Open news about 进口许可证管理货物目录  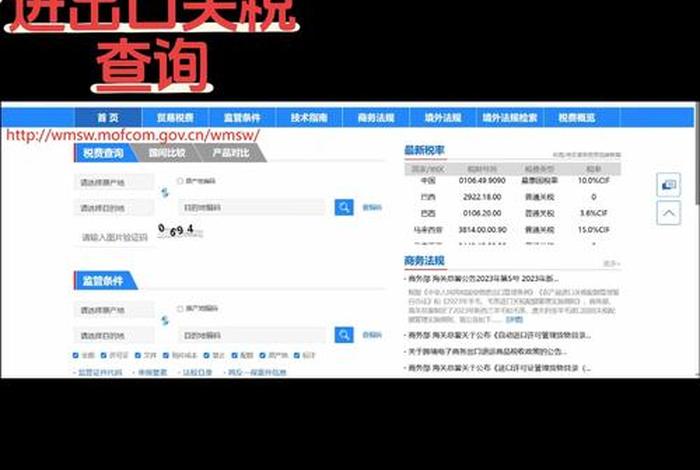pyautogui.click(x=499, y=368)
